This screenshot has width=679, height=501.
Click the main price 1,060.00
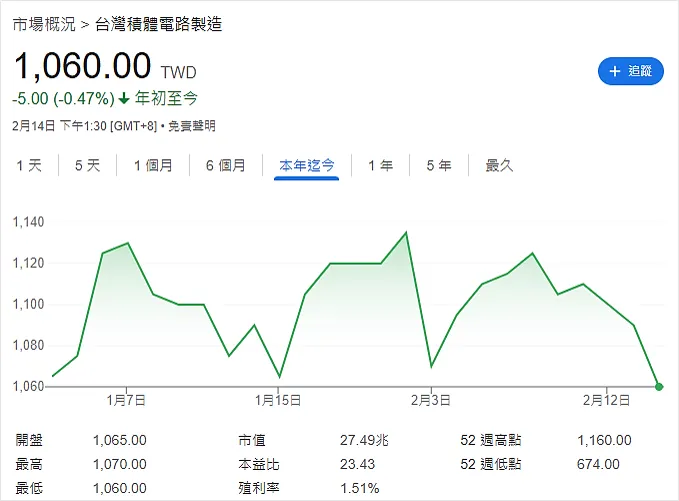pyautogui.click(x=83, y=66)
